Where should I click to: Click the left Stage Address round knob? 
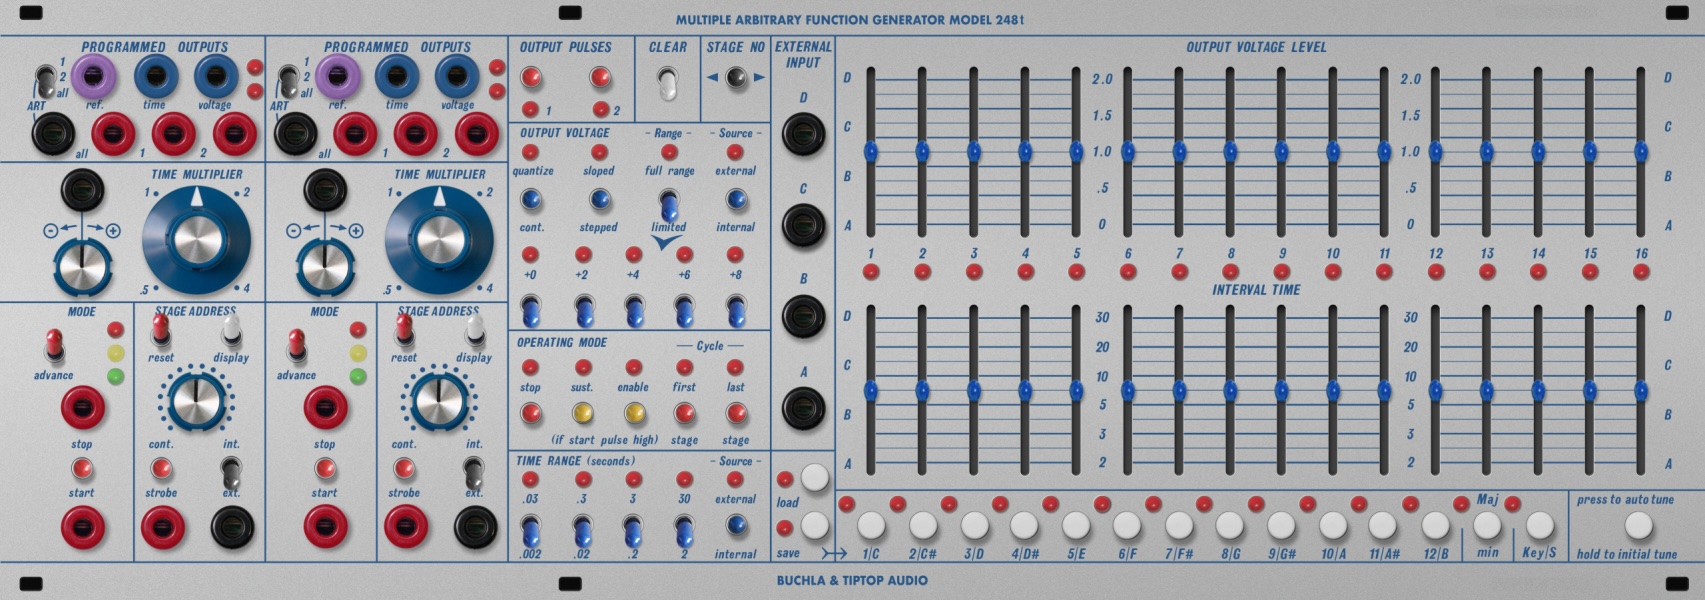(195, 400)
